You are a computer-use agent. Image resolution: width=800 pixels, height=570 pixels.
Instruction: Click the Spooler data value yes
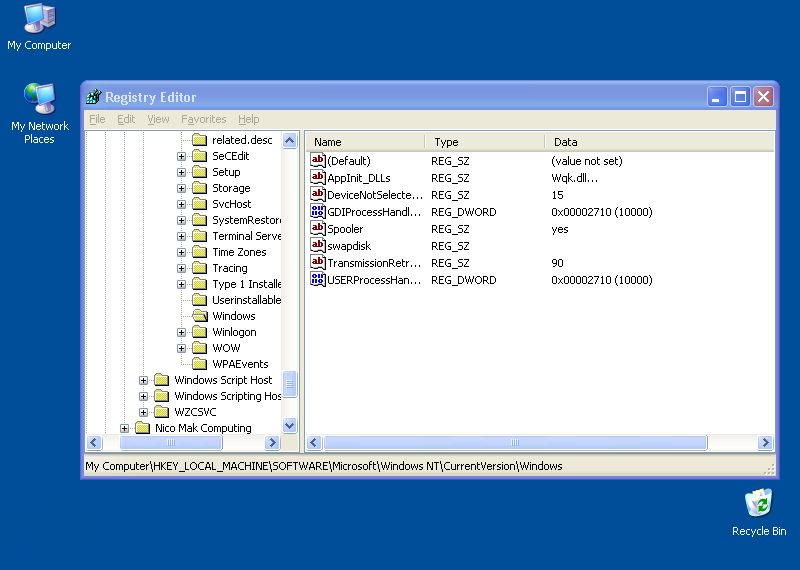(x=560, y=229)
